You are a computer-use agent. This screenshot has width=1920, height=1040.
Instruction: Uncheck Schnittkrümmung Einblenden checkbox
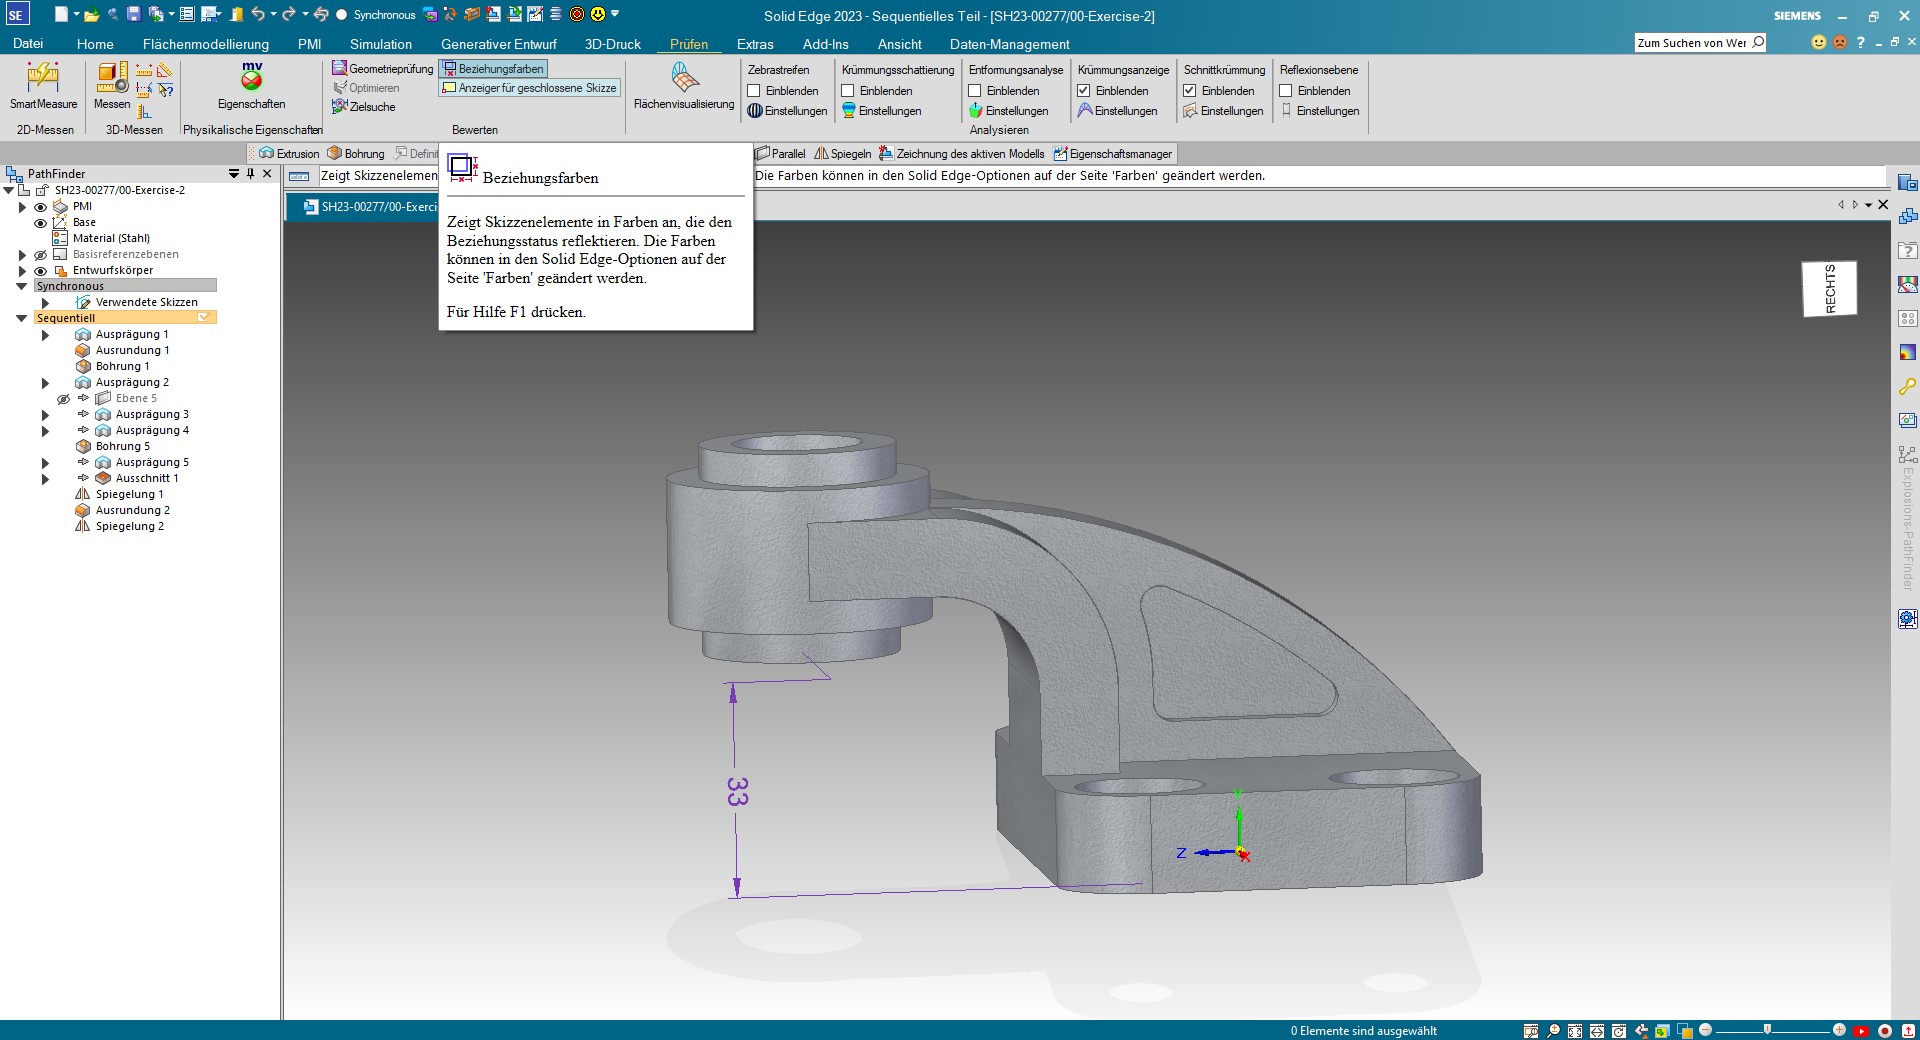pos(1190,91)
